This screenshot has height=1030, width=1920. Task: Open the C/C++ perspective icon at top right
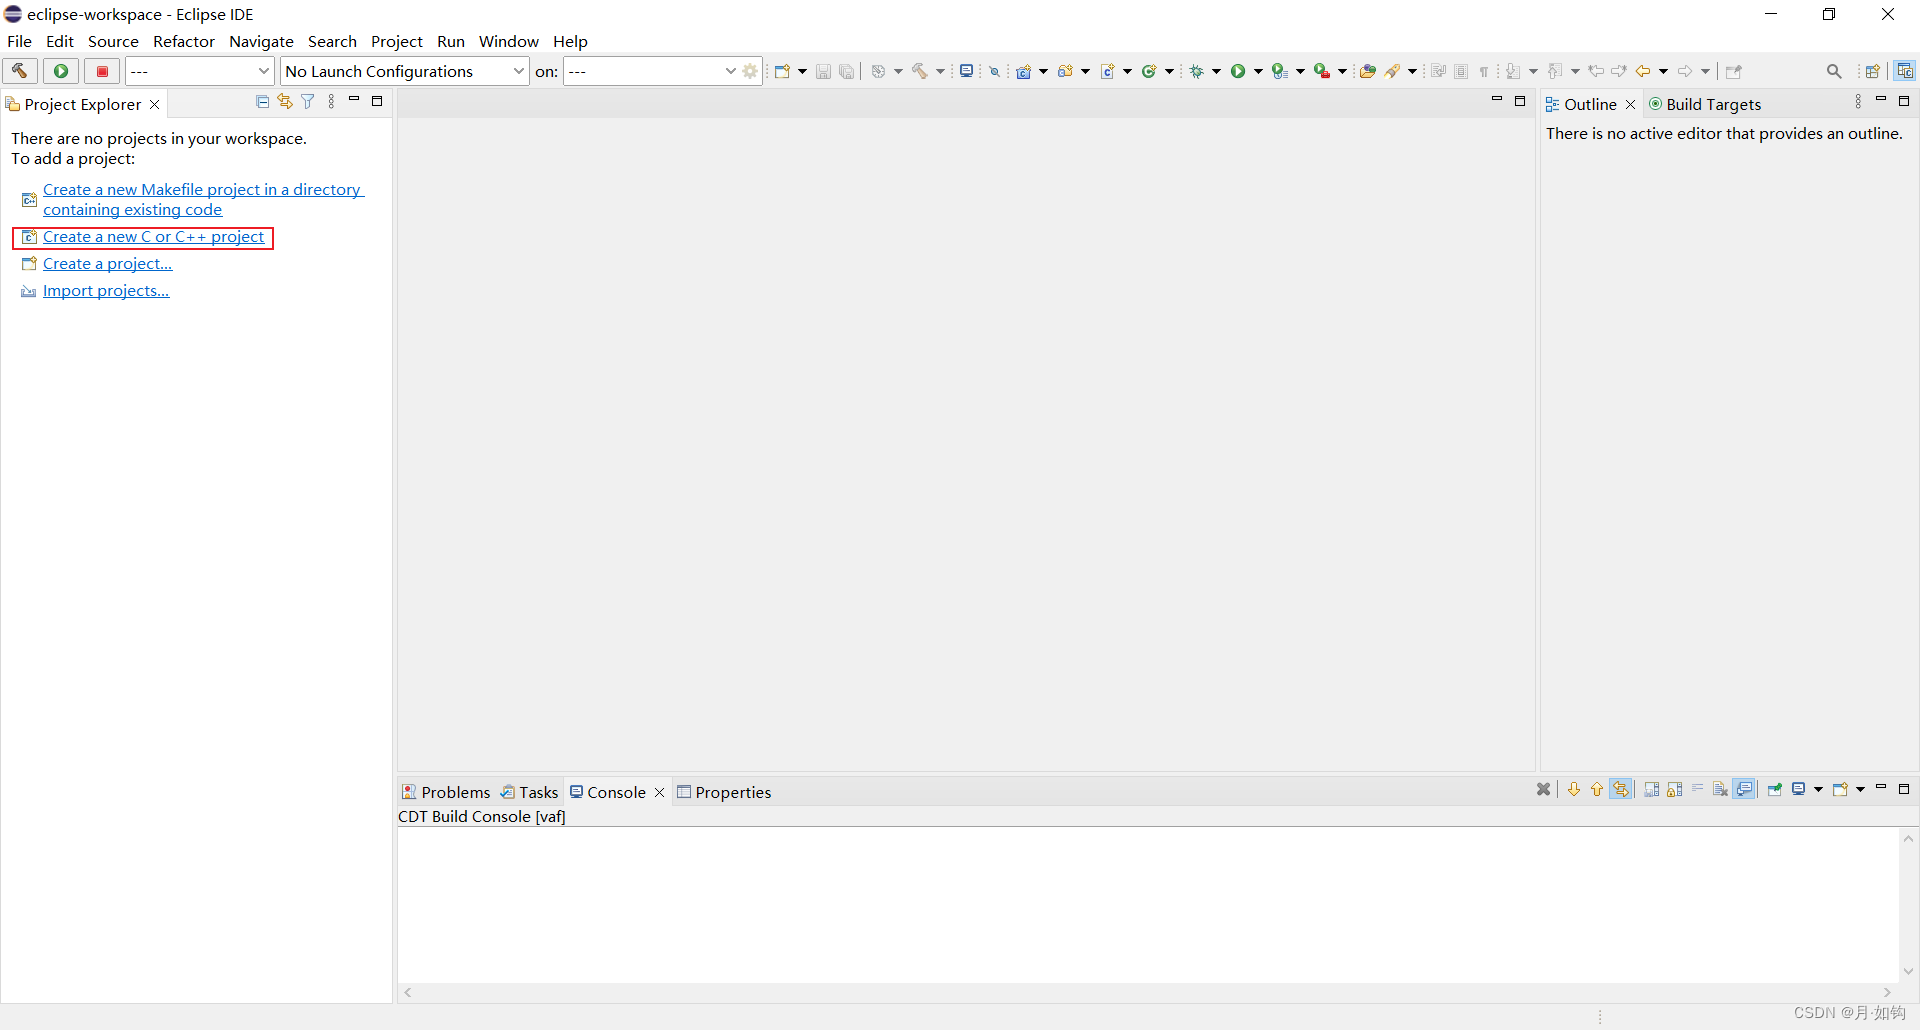click(1906, 71)
